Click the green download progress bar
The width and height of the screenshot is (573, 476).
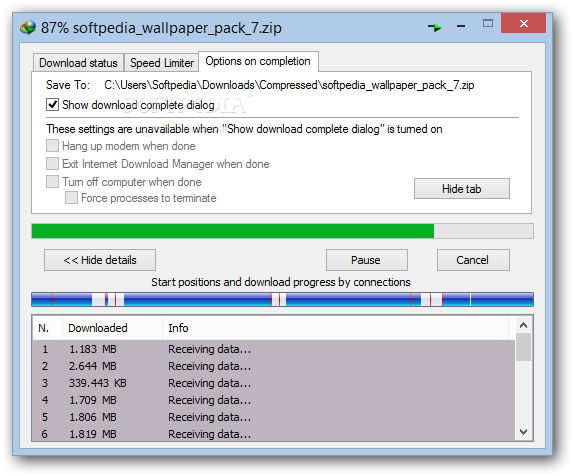282,231
